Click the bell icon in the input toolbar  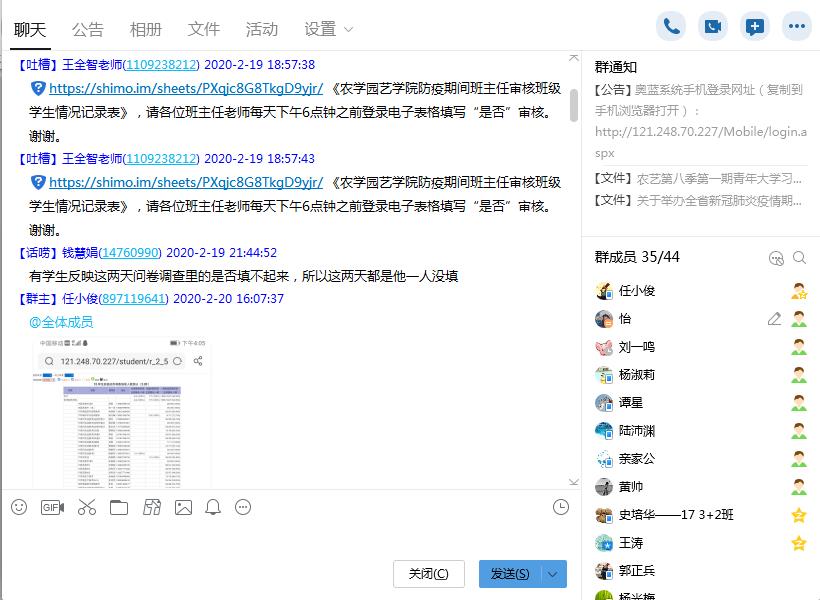(213, 508)
